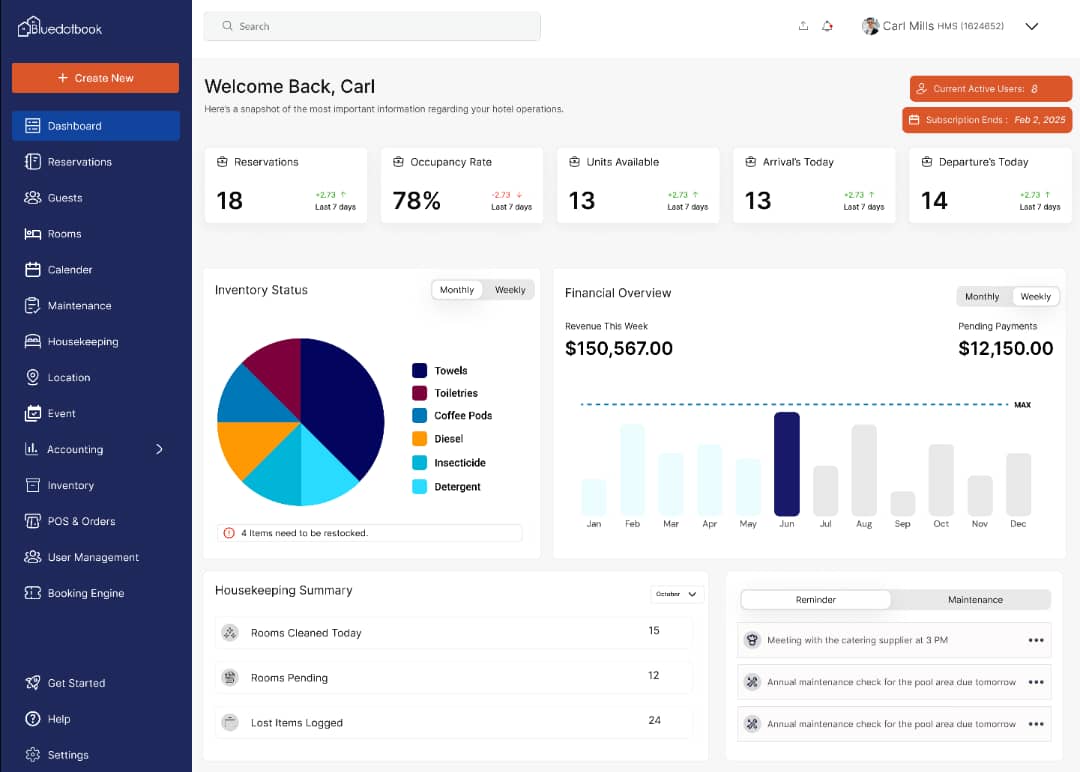Click "$12,150.00" pending payments value
Screen dimensions: 1080x772
click(x=1006, y=348)
